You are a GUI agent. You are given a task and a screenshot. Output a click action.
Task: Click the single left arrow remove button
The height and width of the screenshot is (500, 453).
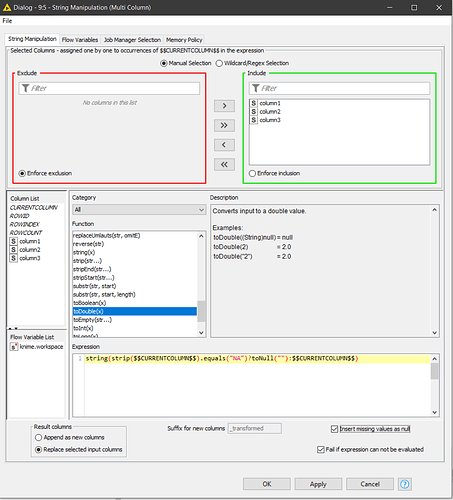pyautogui.click(x=224, y=145)
